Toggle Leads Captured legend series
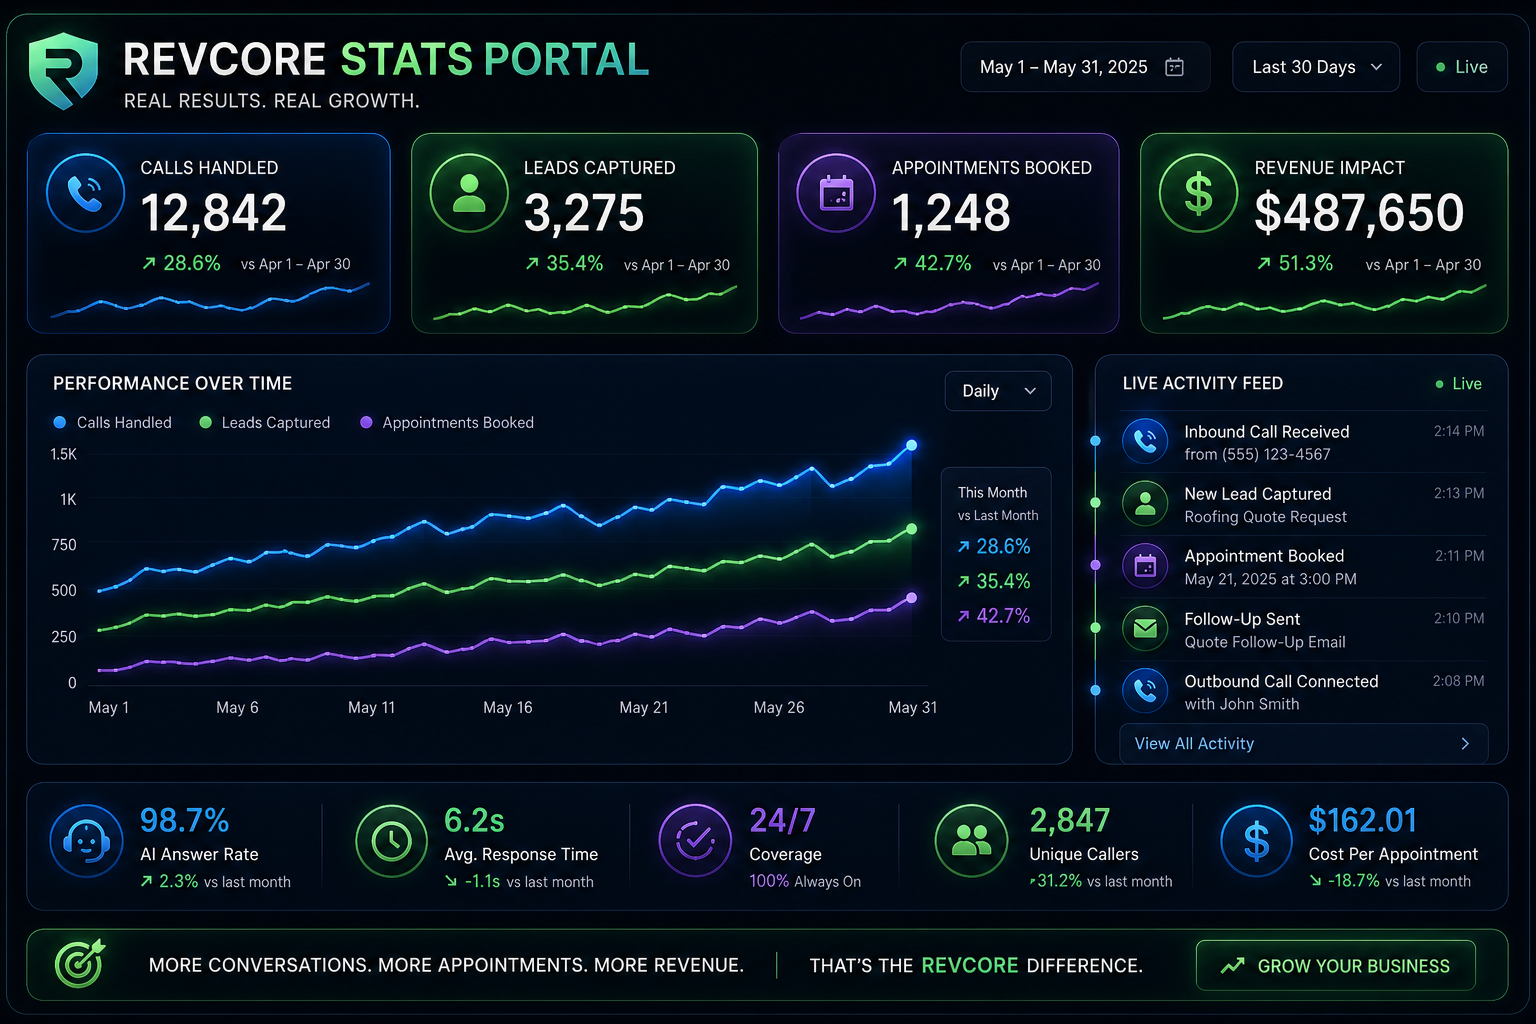 [265, 423]
